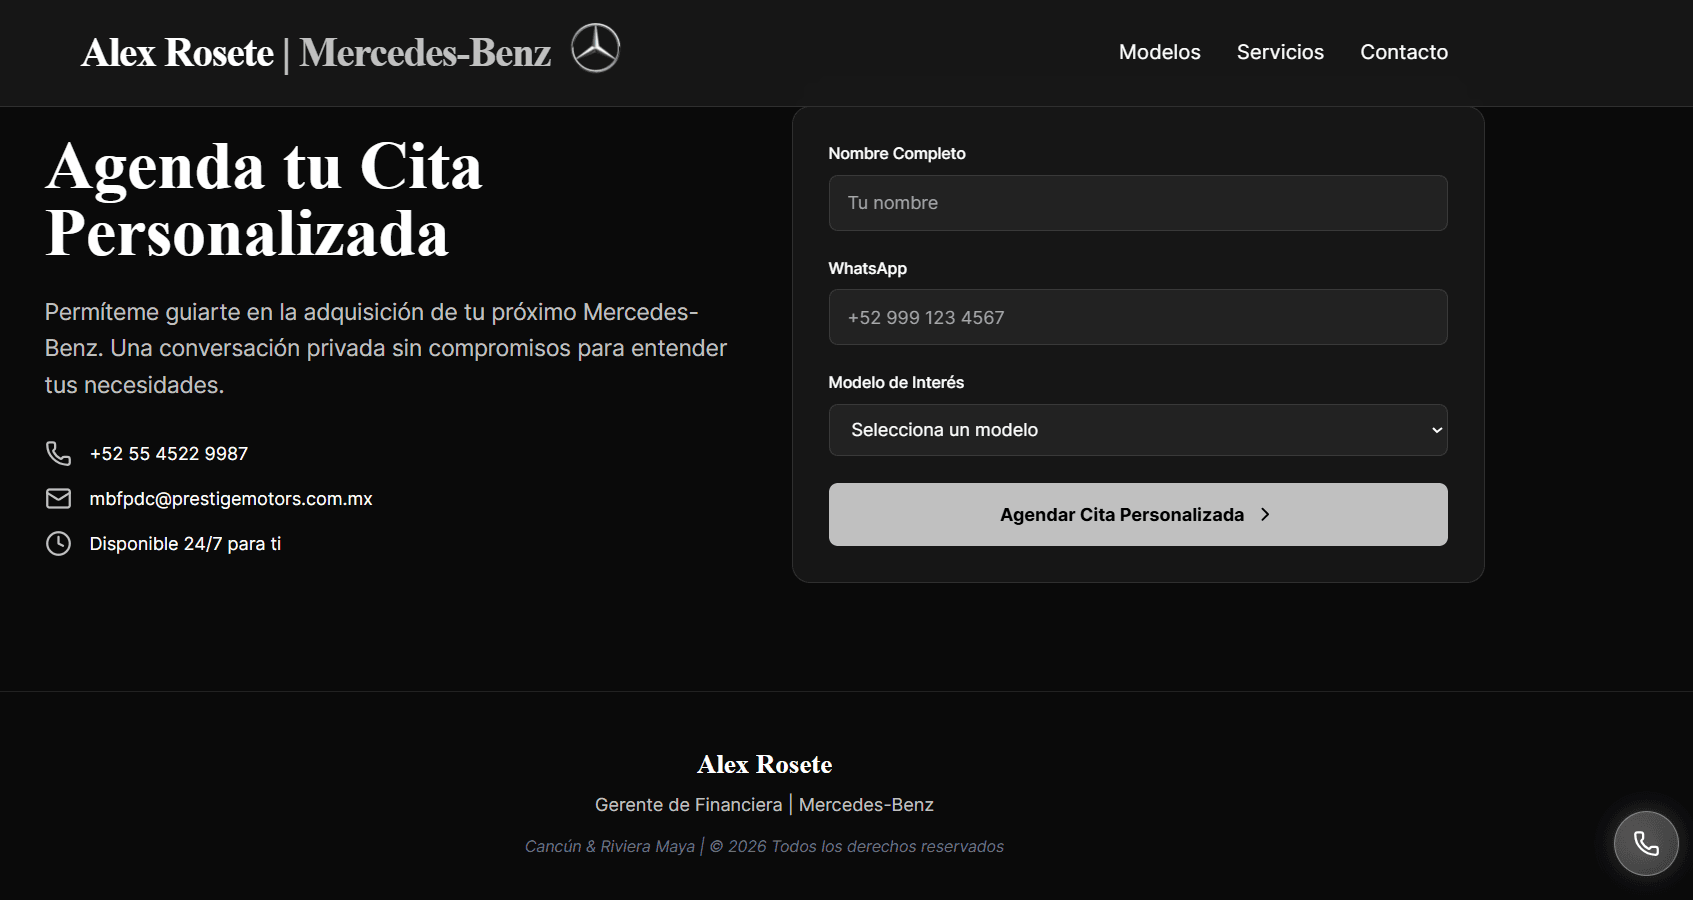Click the Mercedes-Benz star logo
1693x900 pixels.
tap(597, 47)
